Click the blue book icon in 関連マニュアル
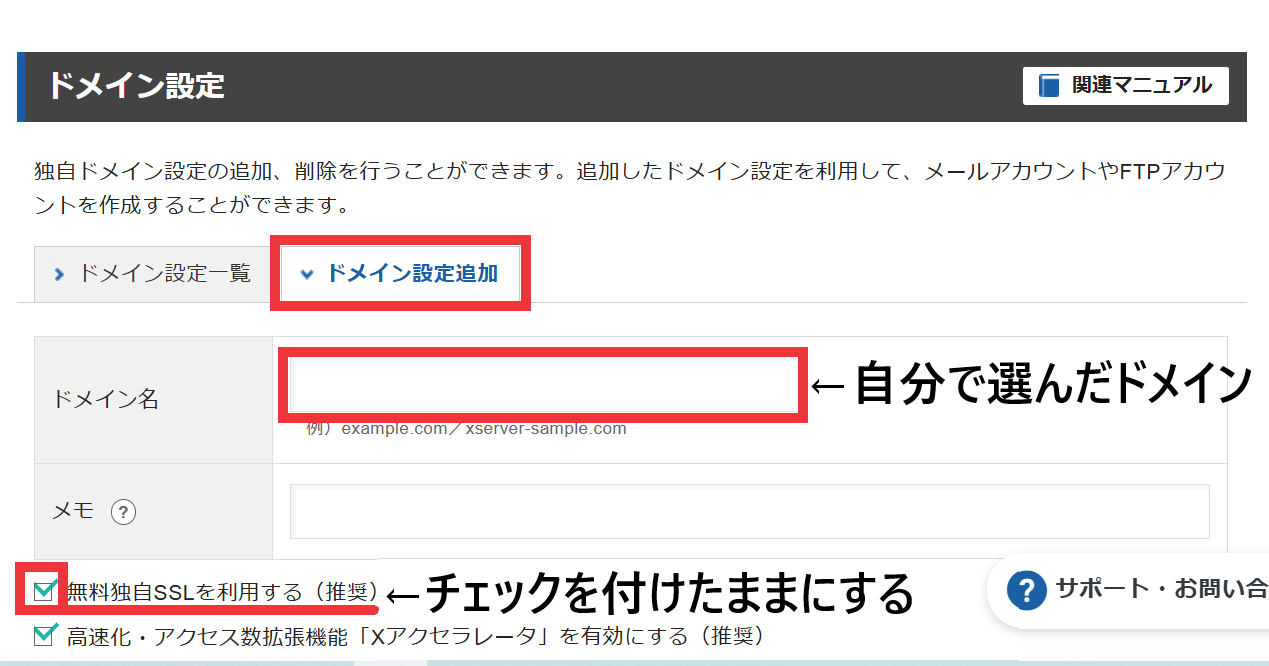 1049,86
